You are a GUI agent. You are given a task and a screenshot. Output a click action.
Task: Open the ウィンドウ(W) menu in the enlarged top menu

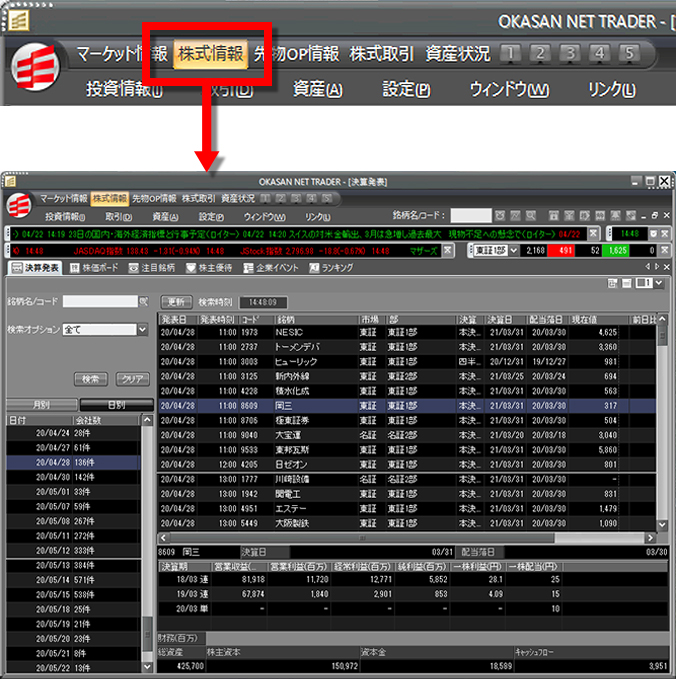(509, 89)
